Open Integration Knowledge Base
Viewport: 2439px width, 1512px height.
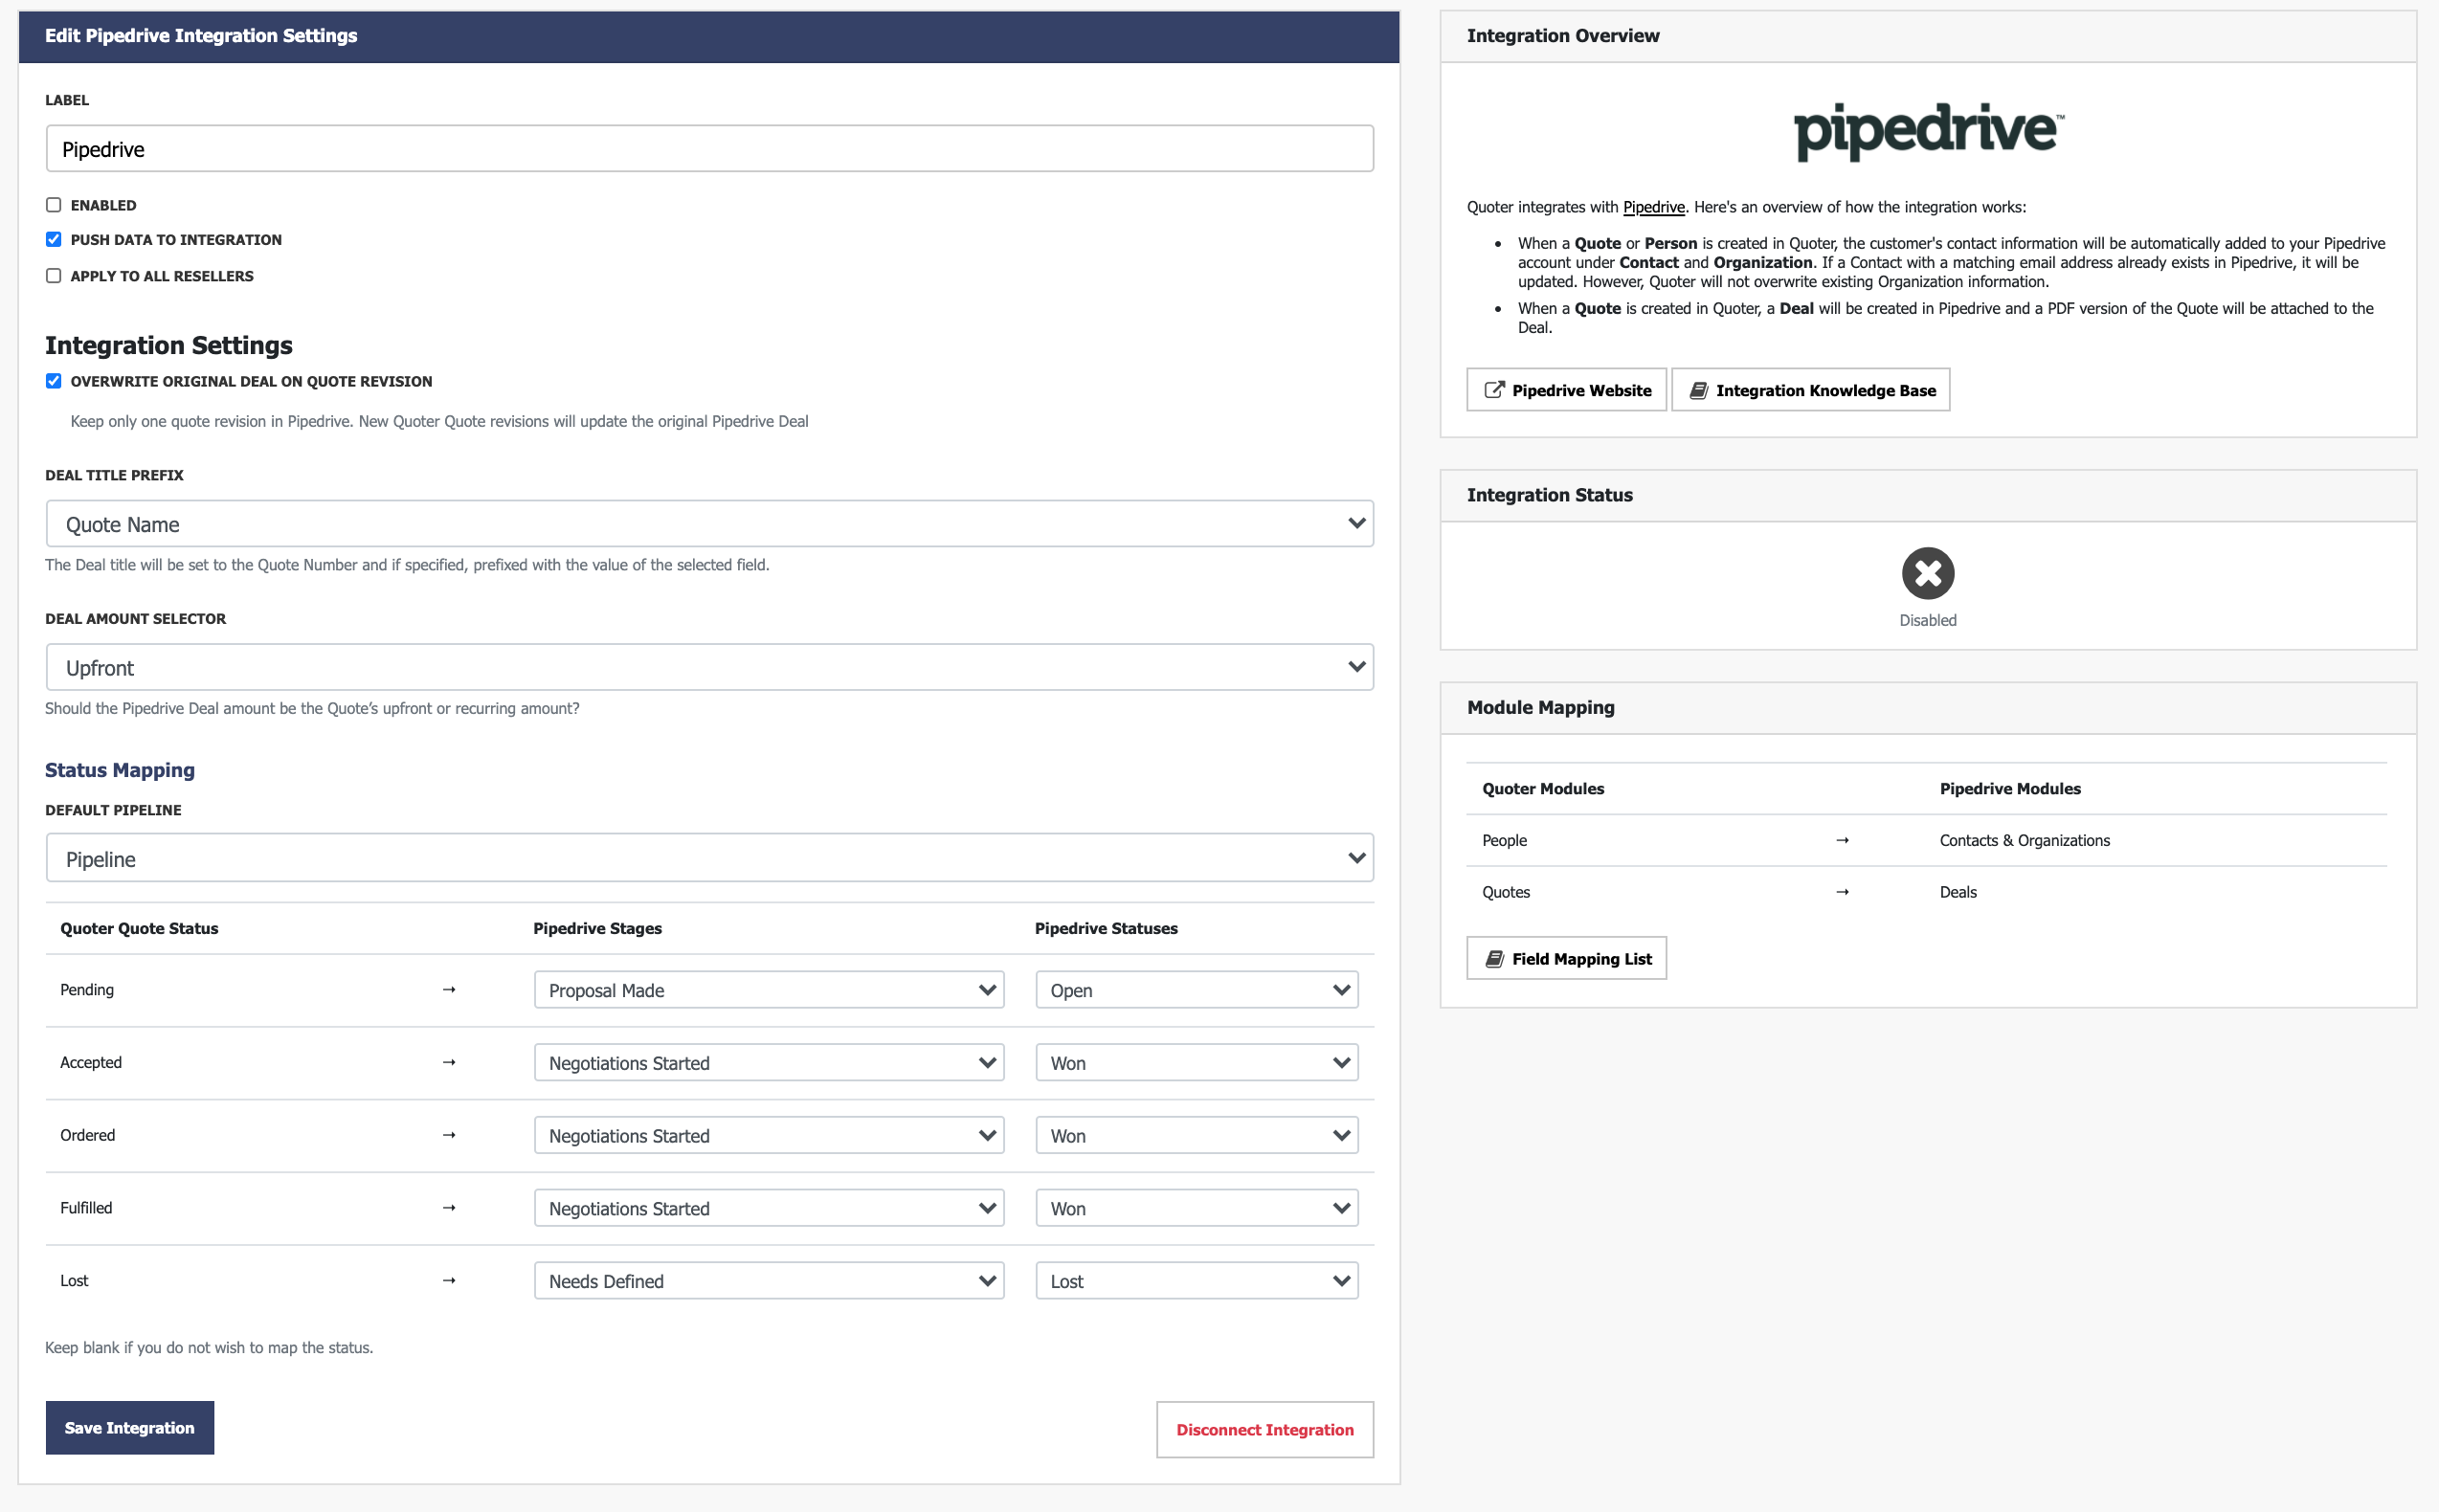coord(1811,390)
